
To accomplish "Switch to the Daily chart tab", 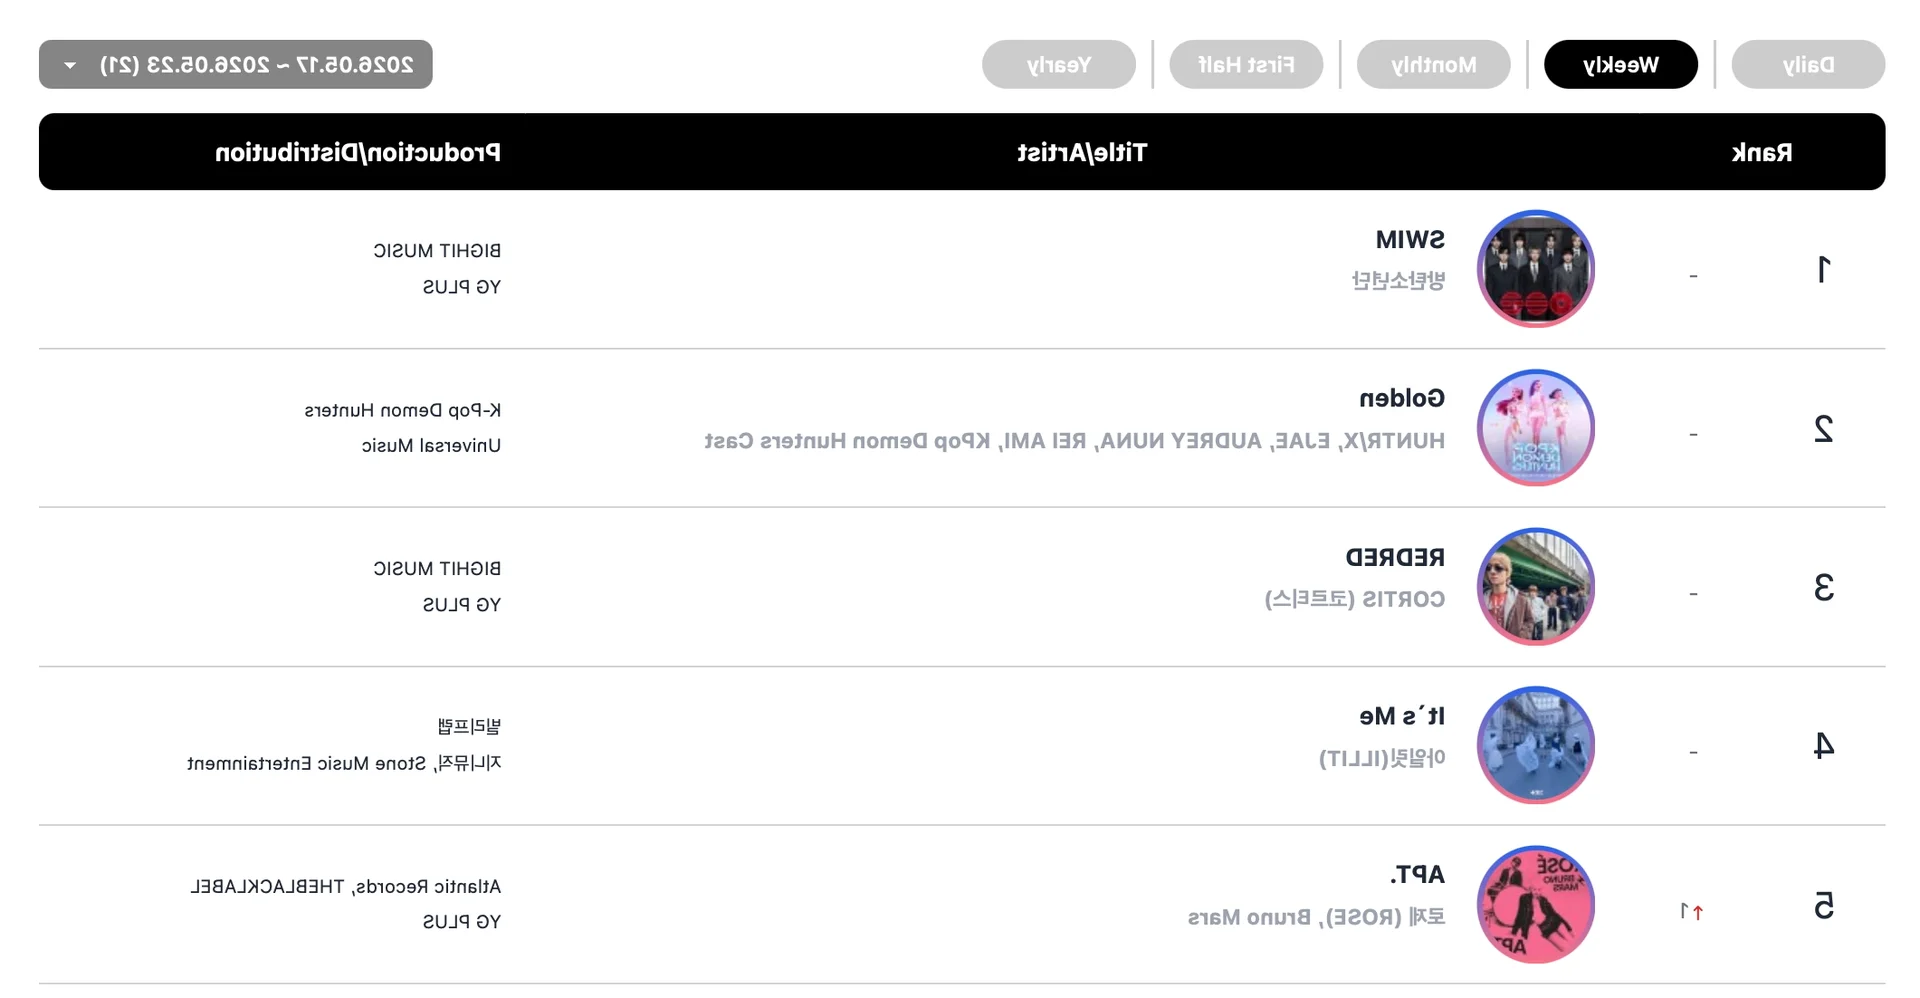I will (x=1808, y=65).
